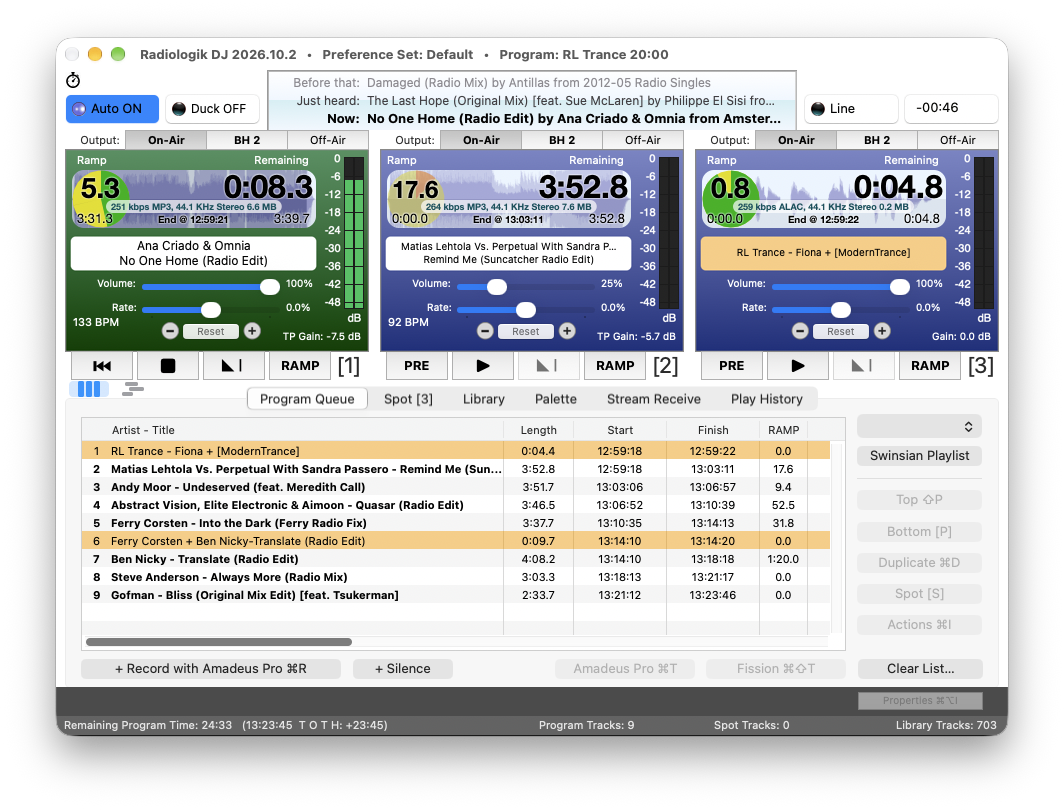Select queue row Steve Anderson - Always More

pyautogui.click(x=455, y=577)
